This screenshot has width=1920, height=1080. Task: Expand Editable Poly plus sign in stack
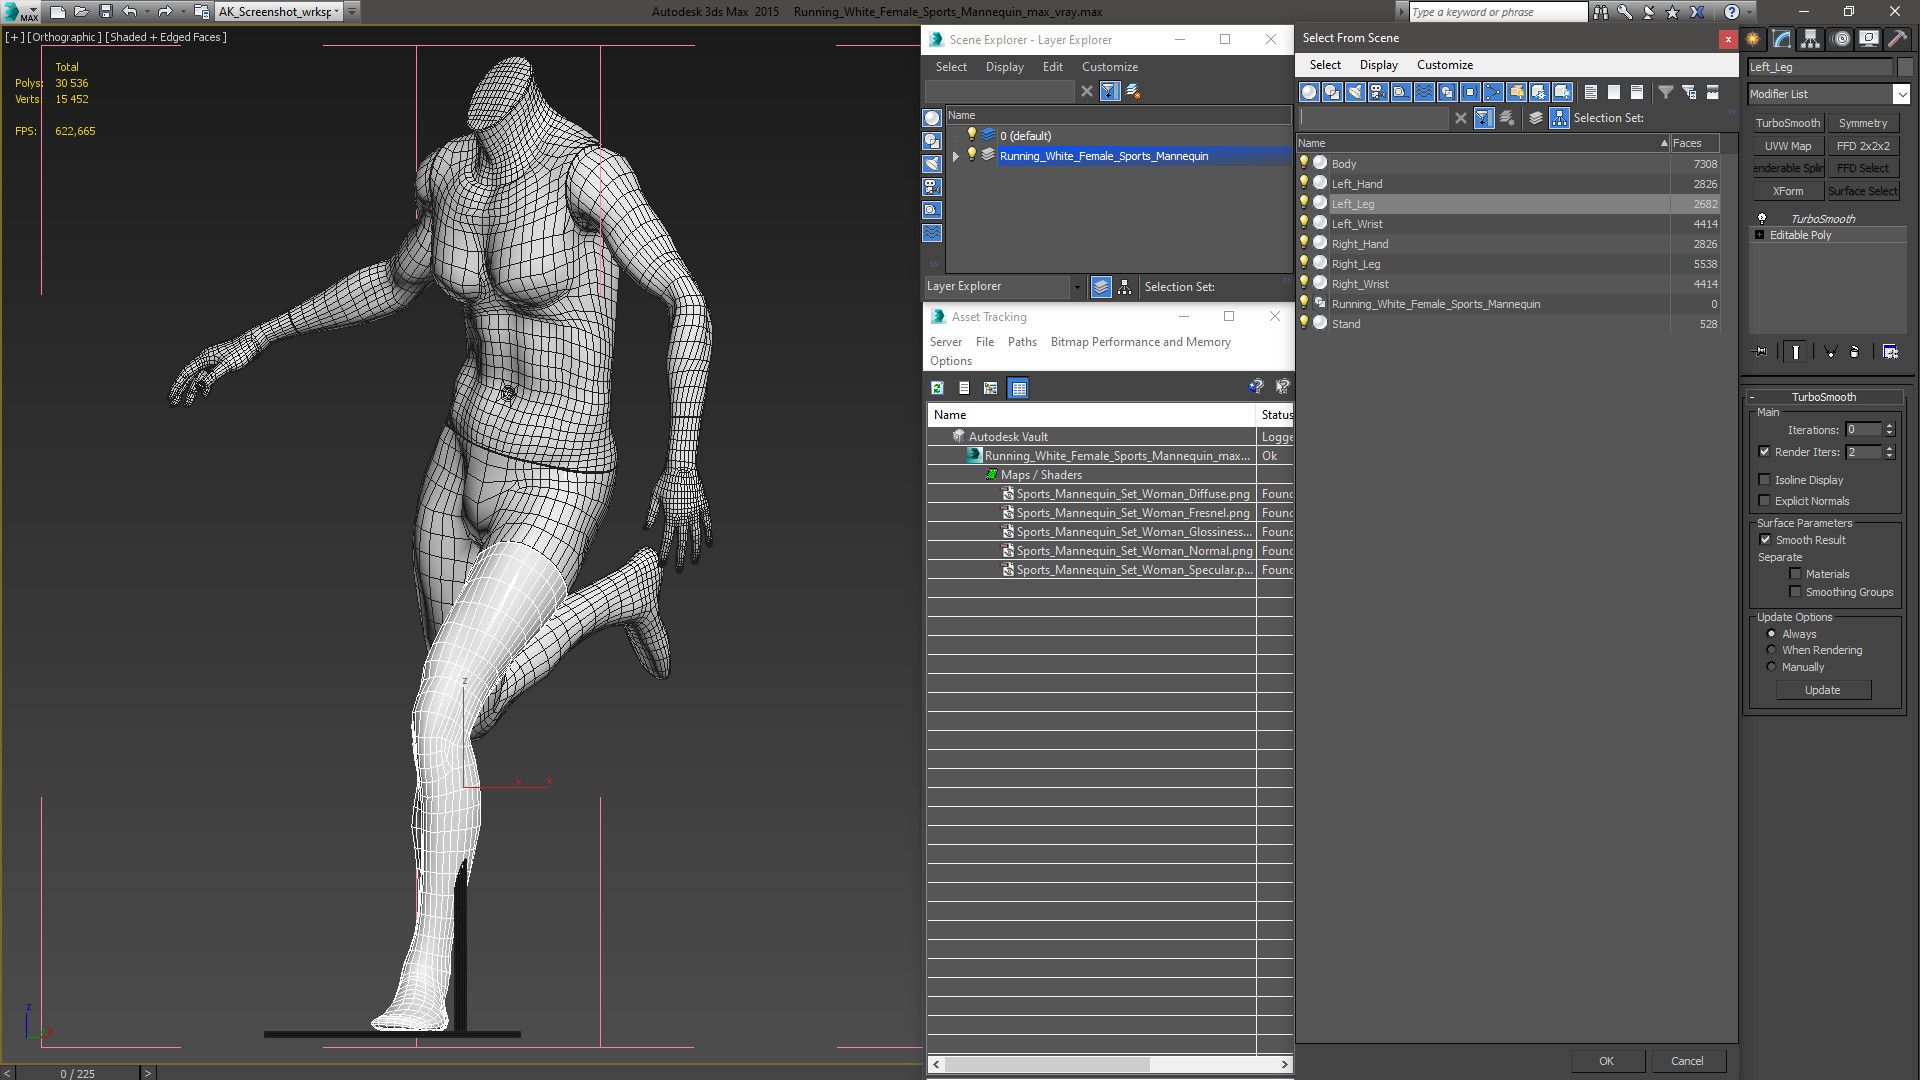pyautogui.click(x=1760, y=235)
